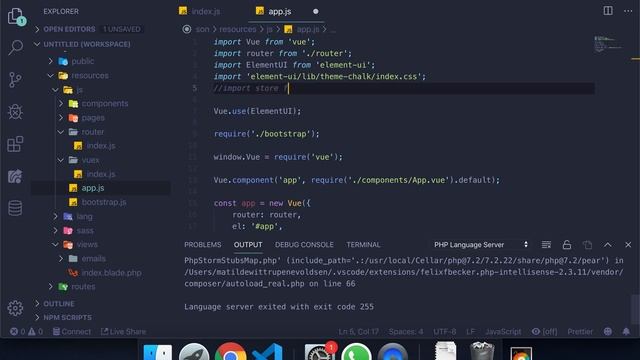Screen dimensions: 640x360
Task: Click Ln 5, Col 17 cursor position
Action: coord(358,331)
